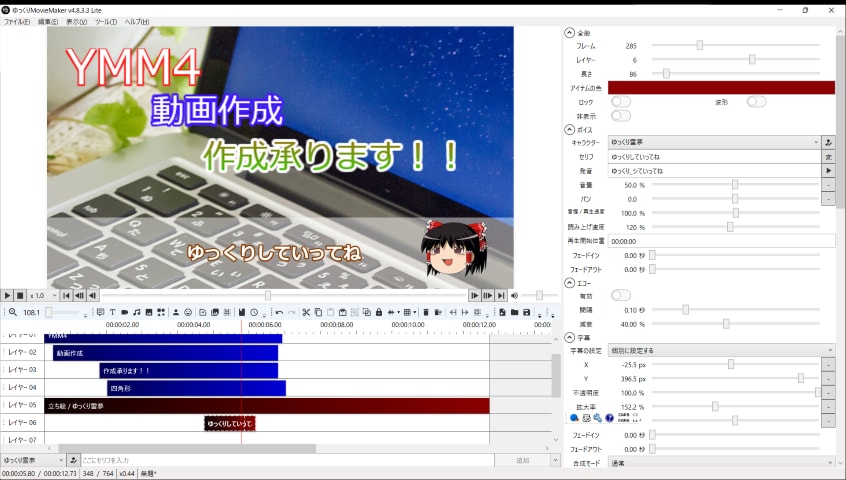Open the ツール menu

(106, 22)
